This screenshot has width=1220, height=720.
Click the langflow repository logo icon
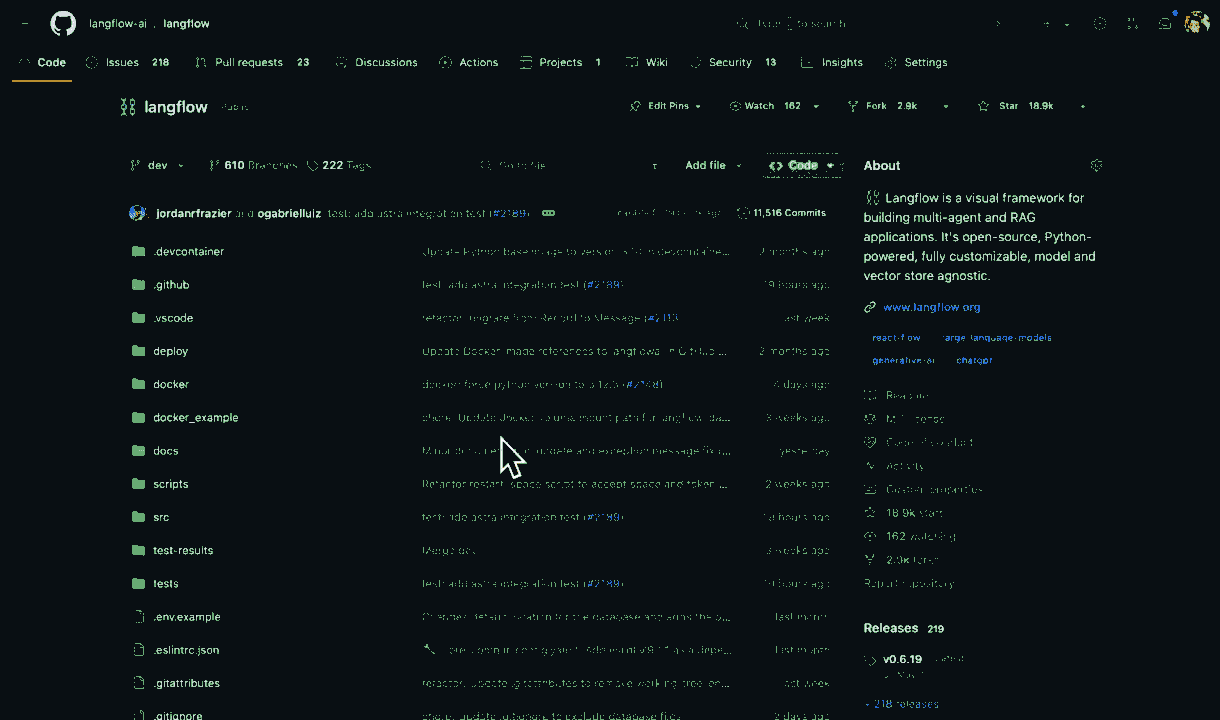click(128, 107)
